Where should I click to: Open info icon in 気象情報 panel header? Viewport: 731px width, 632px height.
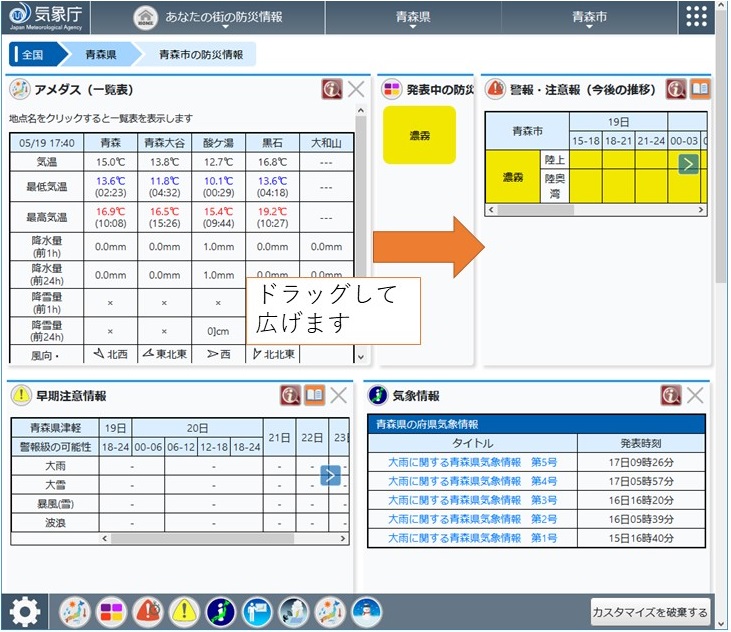[671, 396]
